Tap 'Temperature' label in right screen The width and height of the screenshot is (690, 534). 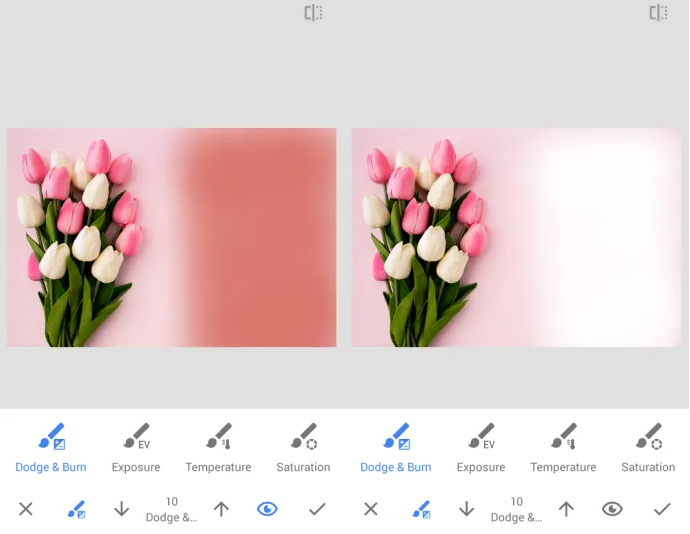(563, 468)
